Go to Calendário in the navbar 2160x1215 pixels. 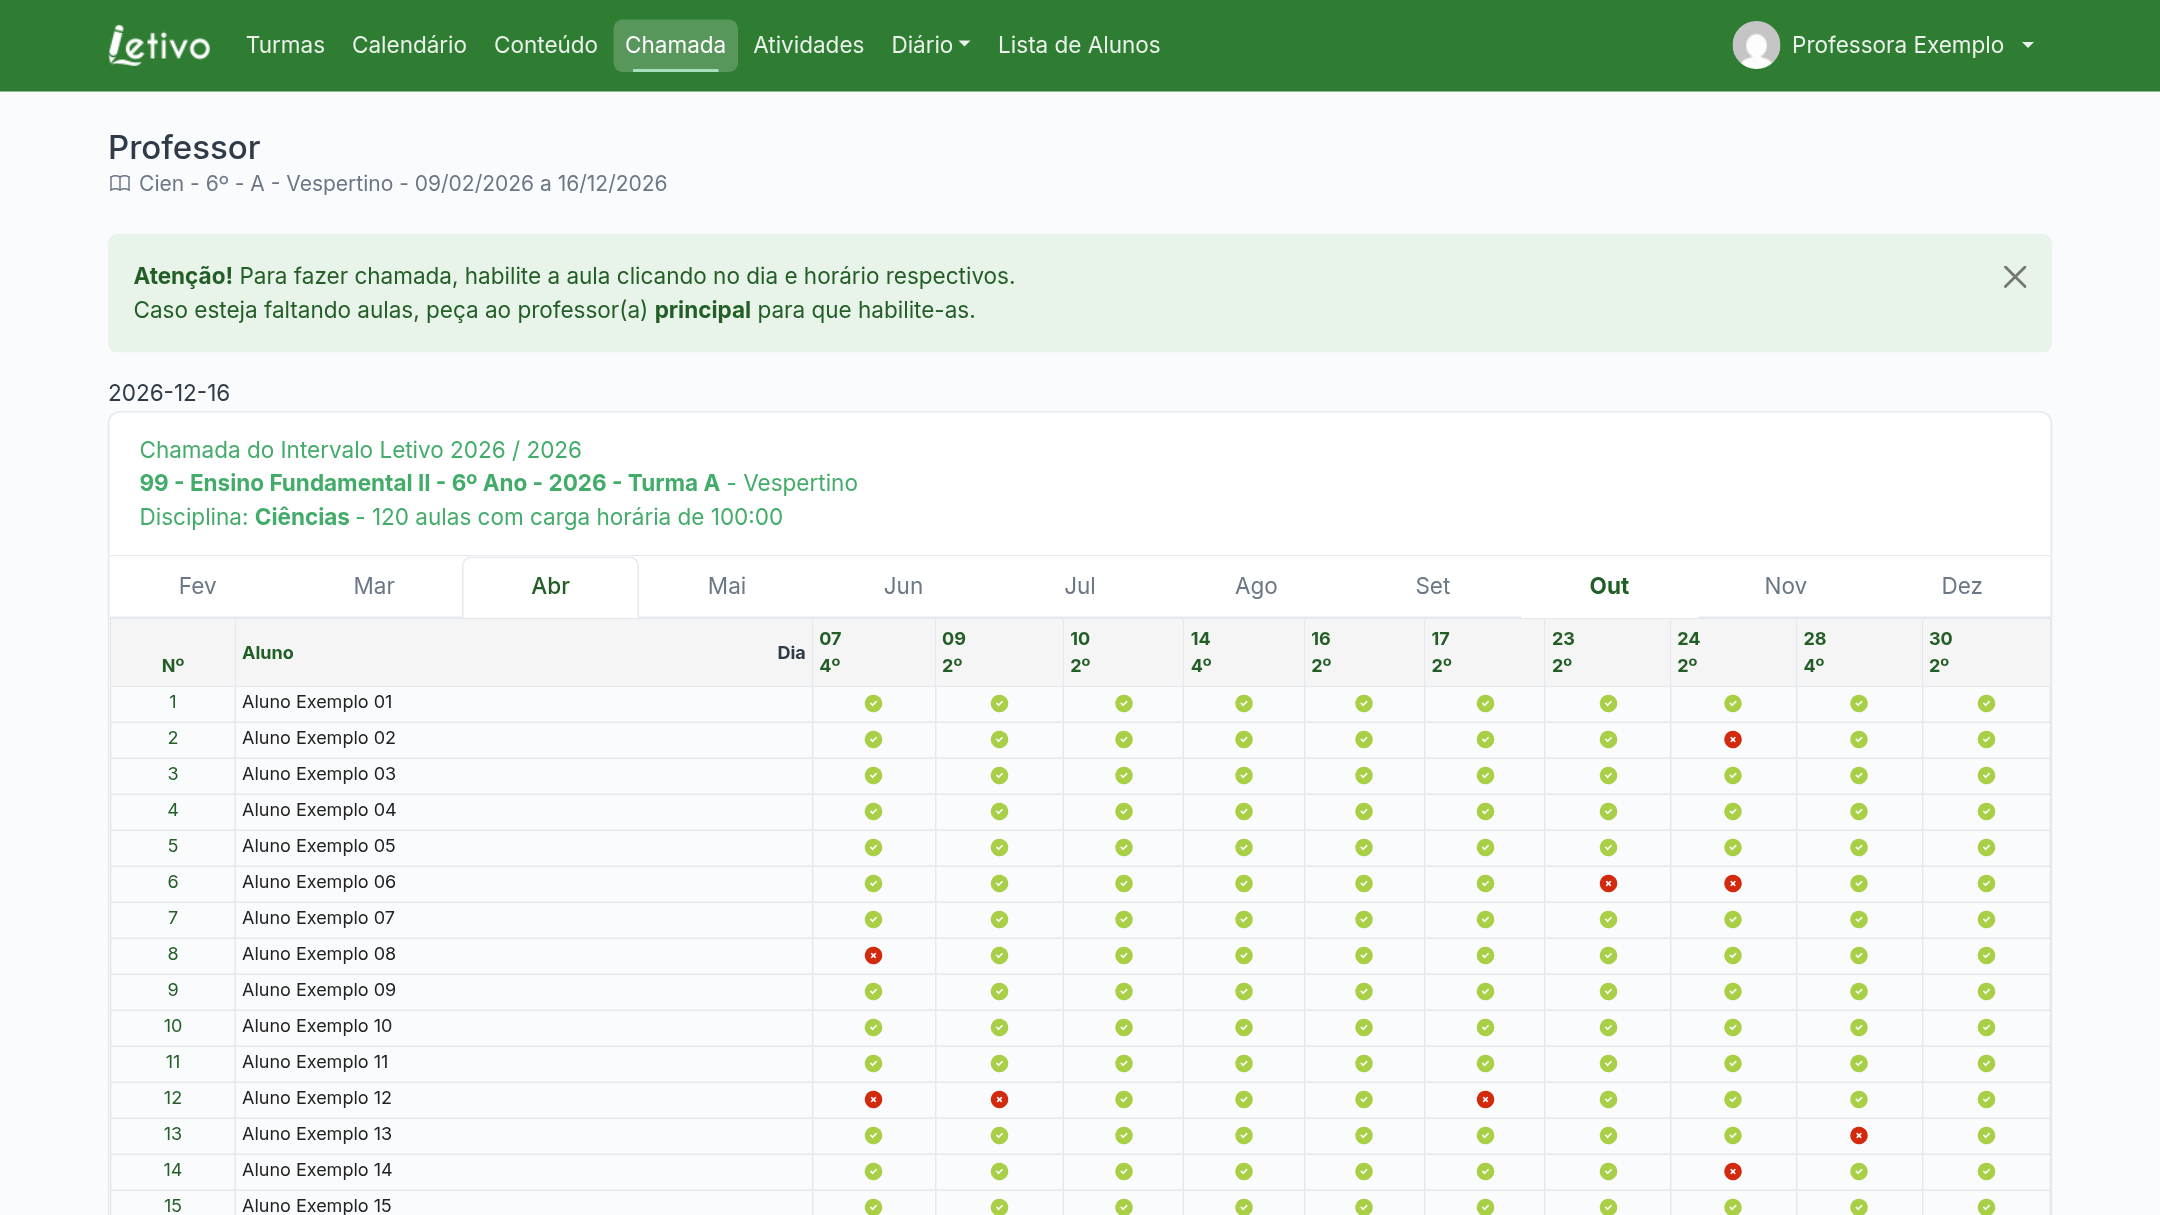409,45
